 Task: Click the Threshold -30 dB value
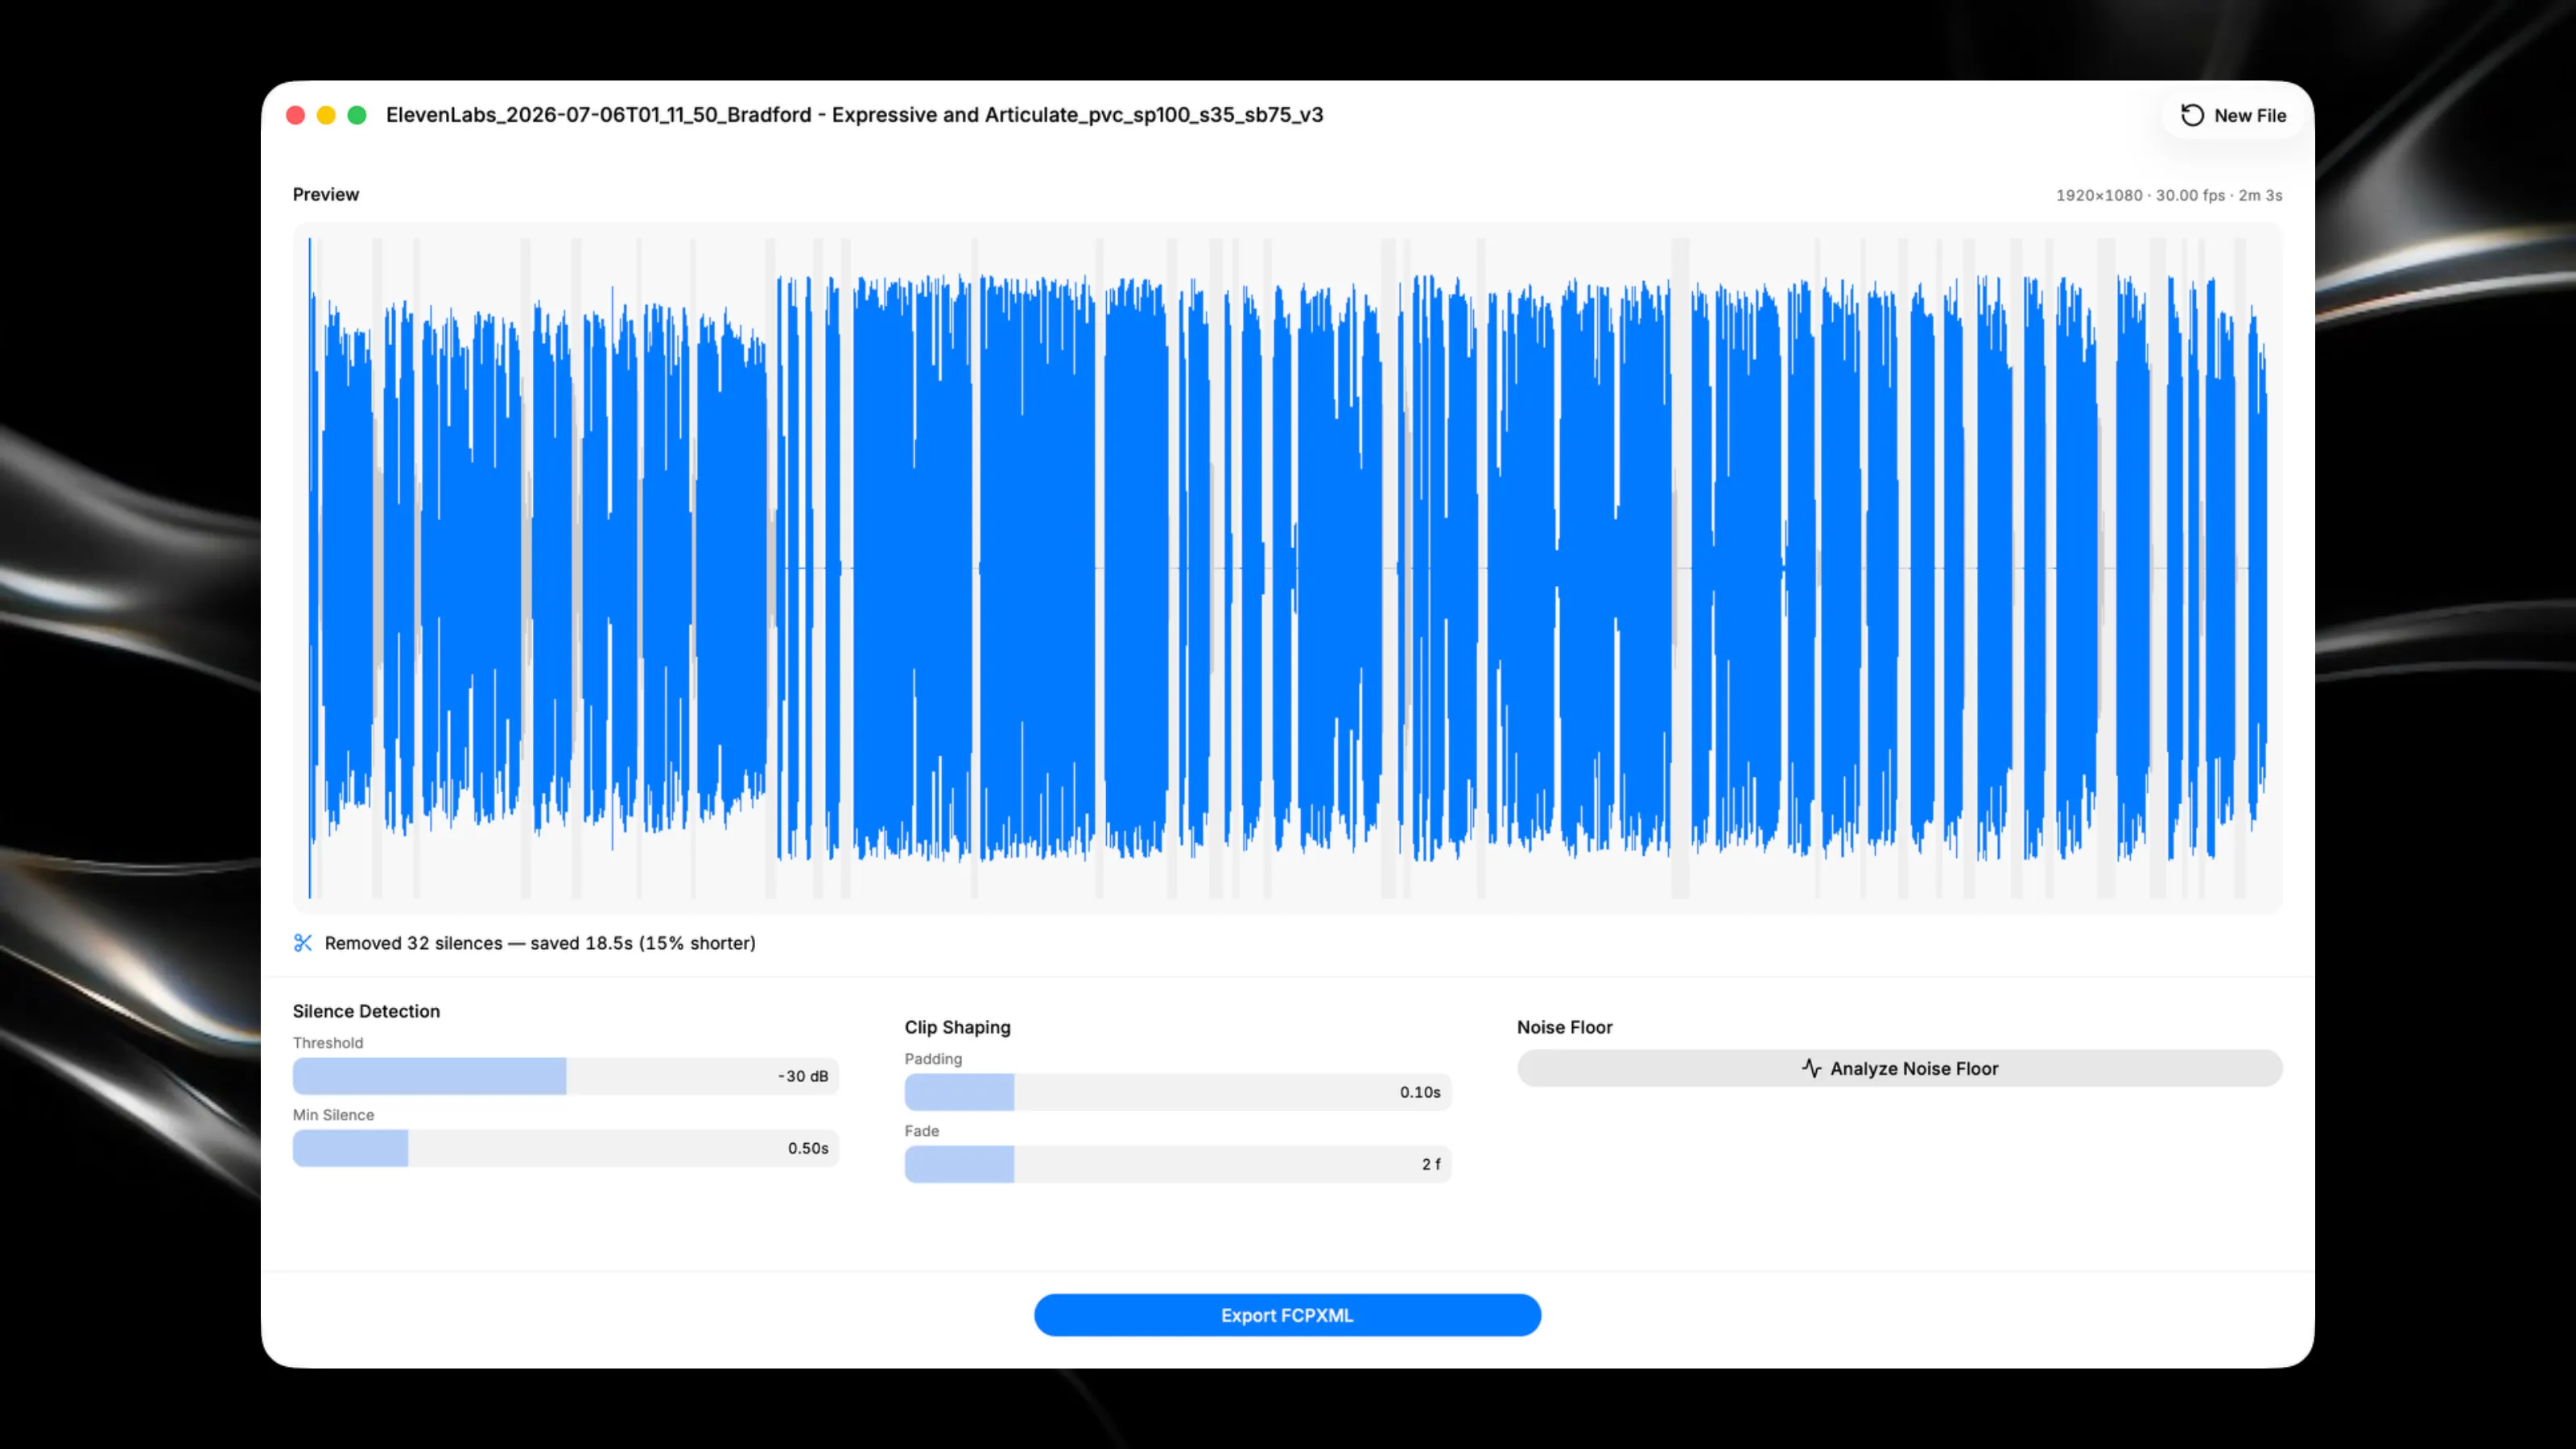(x=803, y=1076)
